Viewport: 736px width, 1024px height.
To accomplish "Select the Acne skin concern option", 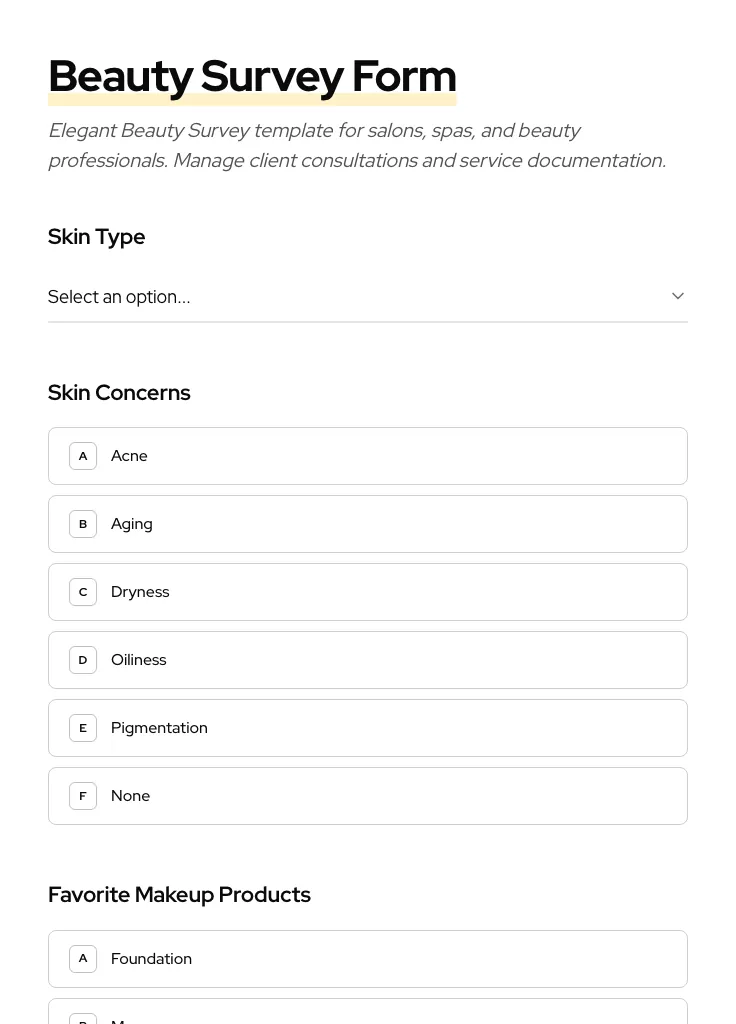I will pos(368,455).
